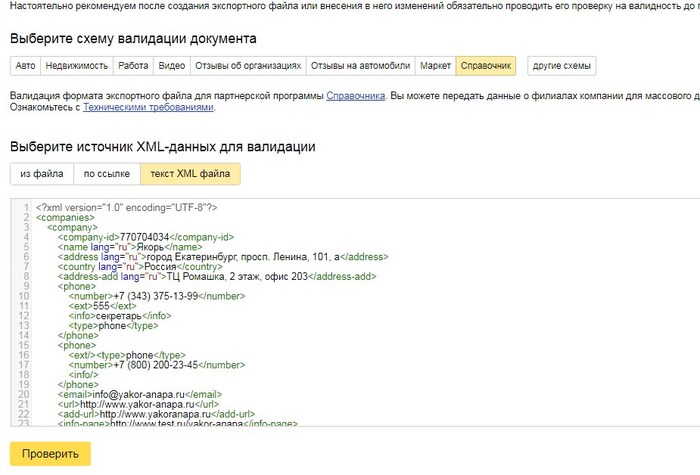Choose the Видео validation schema
Image resolution: width=700 pixels, height=475 pixels.
[x=172, y=66]
